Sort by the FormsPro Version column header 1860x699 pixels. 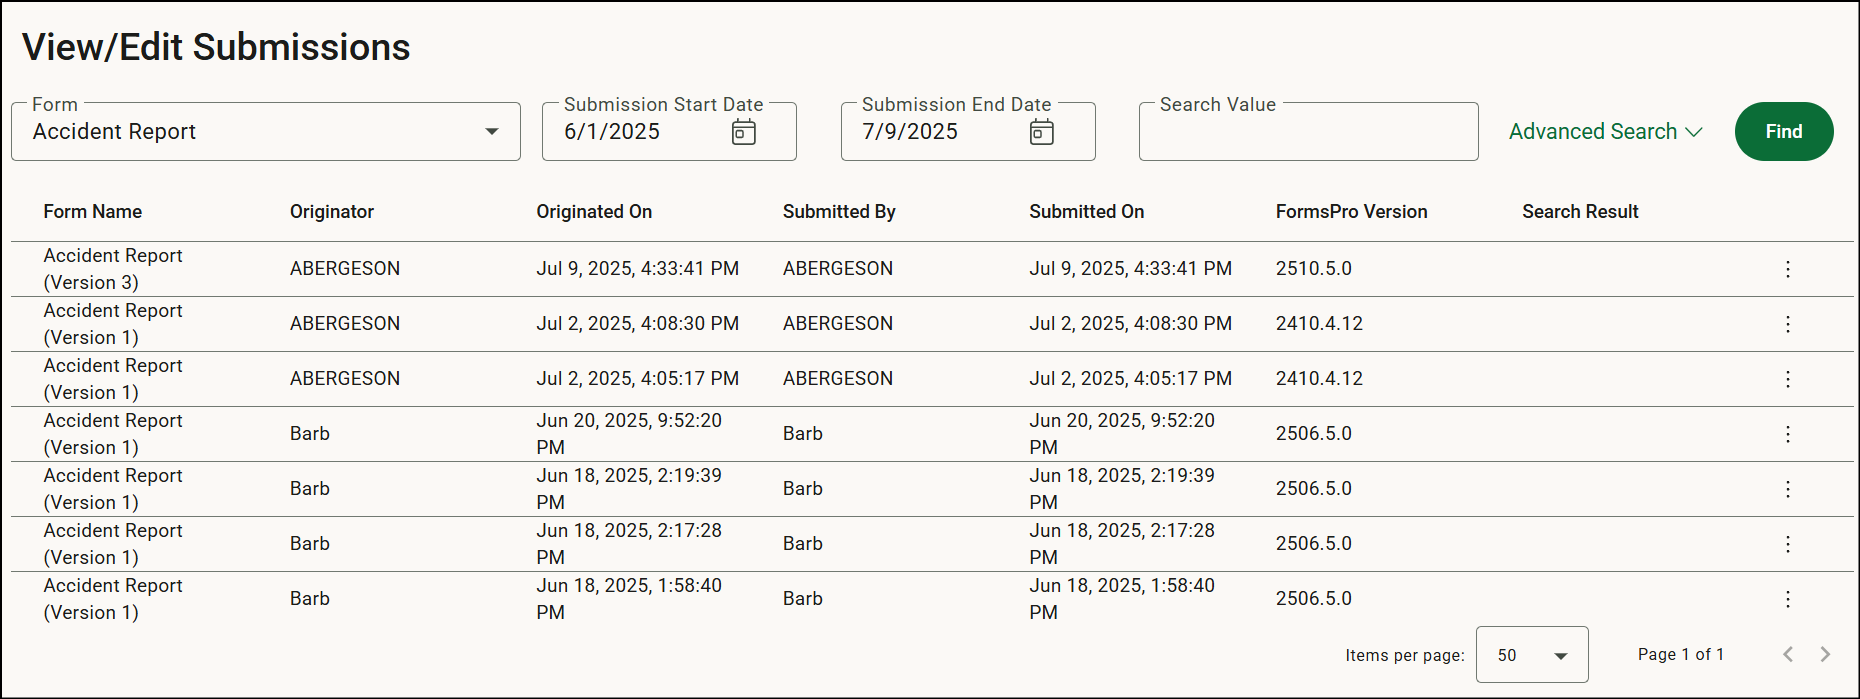1352,212
